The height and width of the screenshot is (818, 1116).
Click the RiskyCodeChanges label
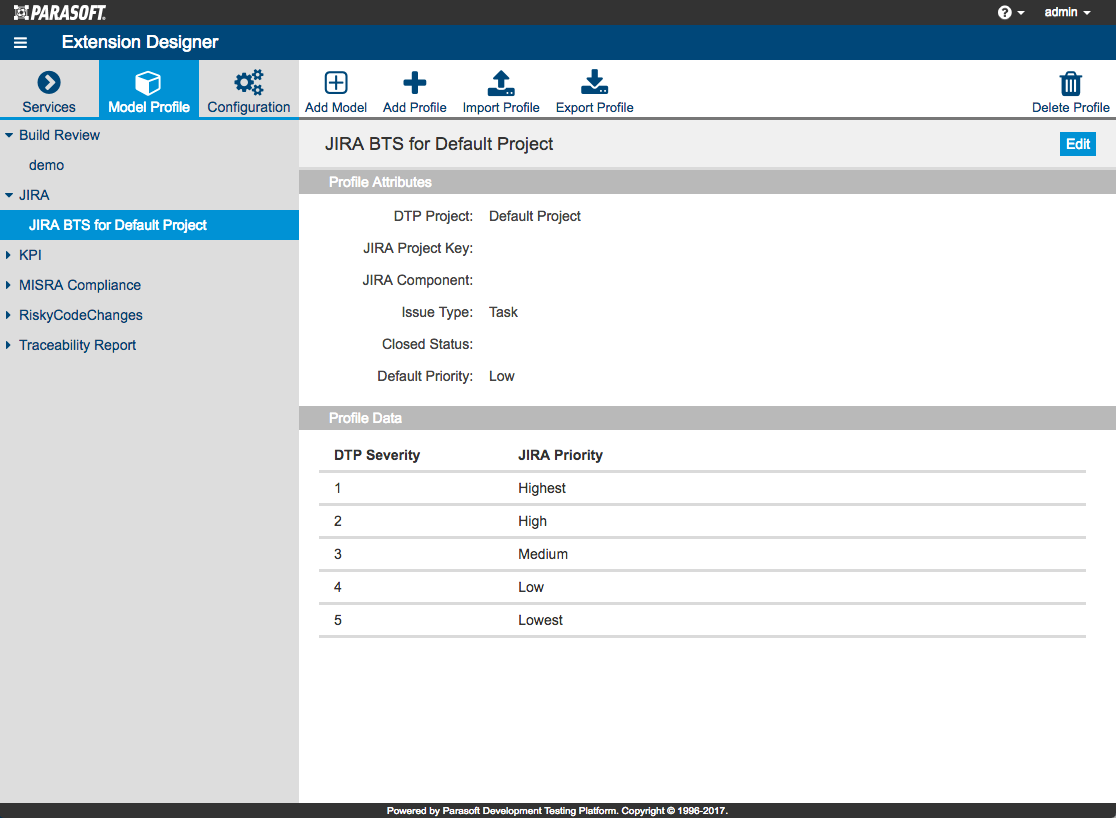(x=80, y=315)
